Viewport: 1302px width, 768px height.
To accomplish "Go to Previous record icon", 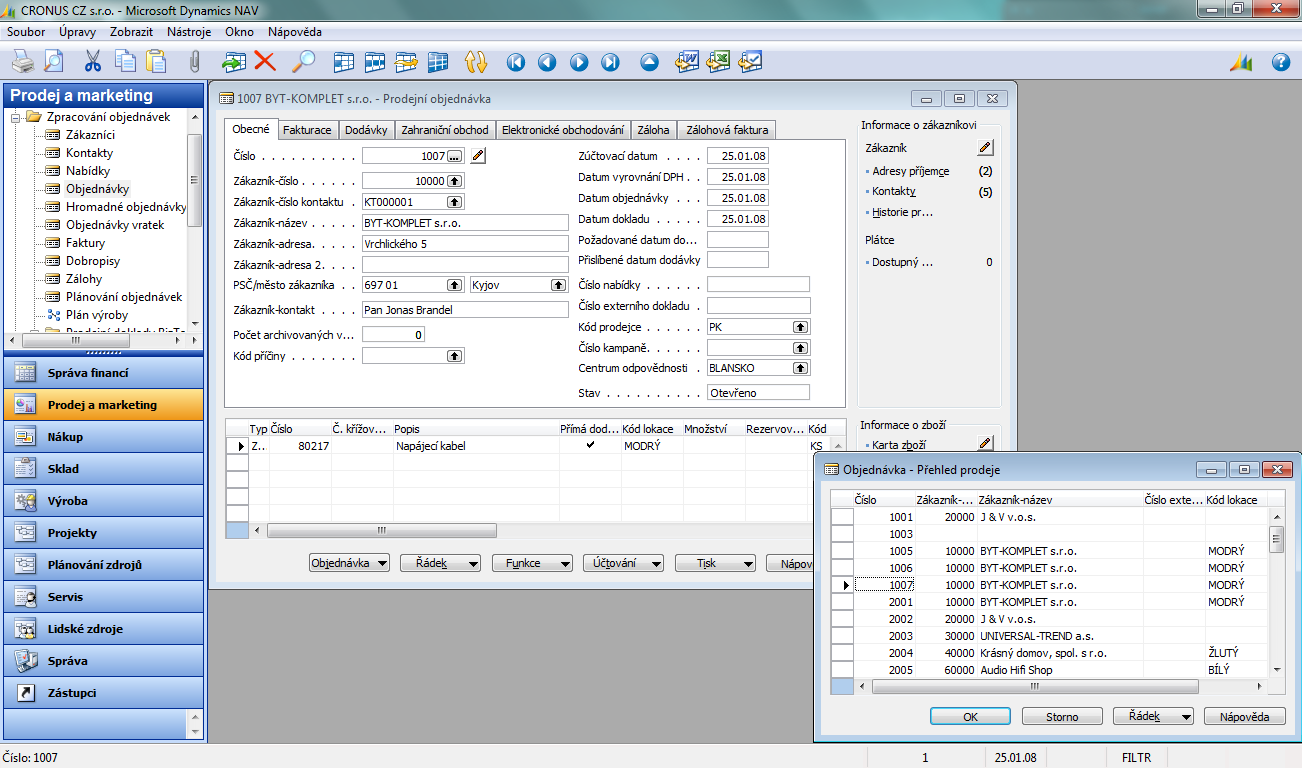I will tap(547, 62).
